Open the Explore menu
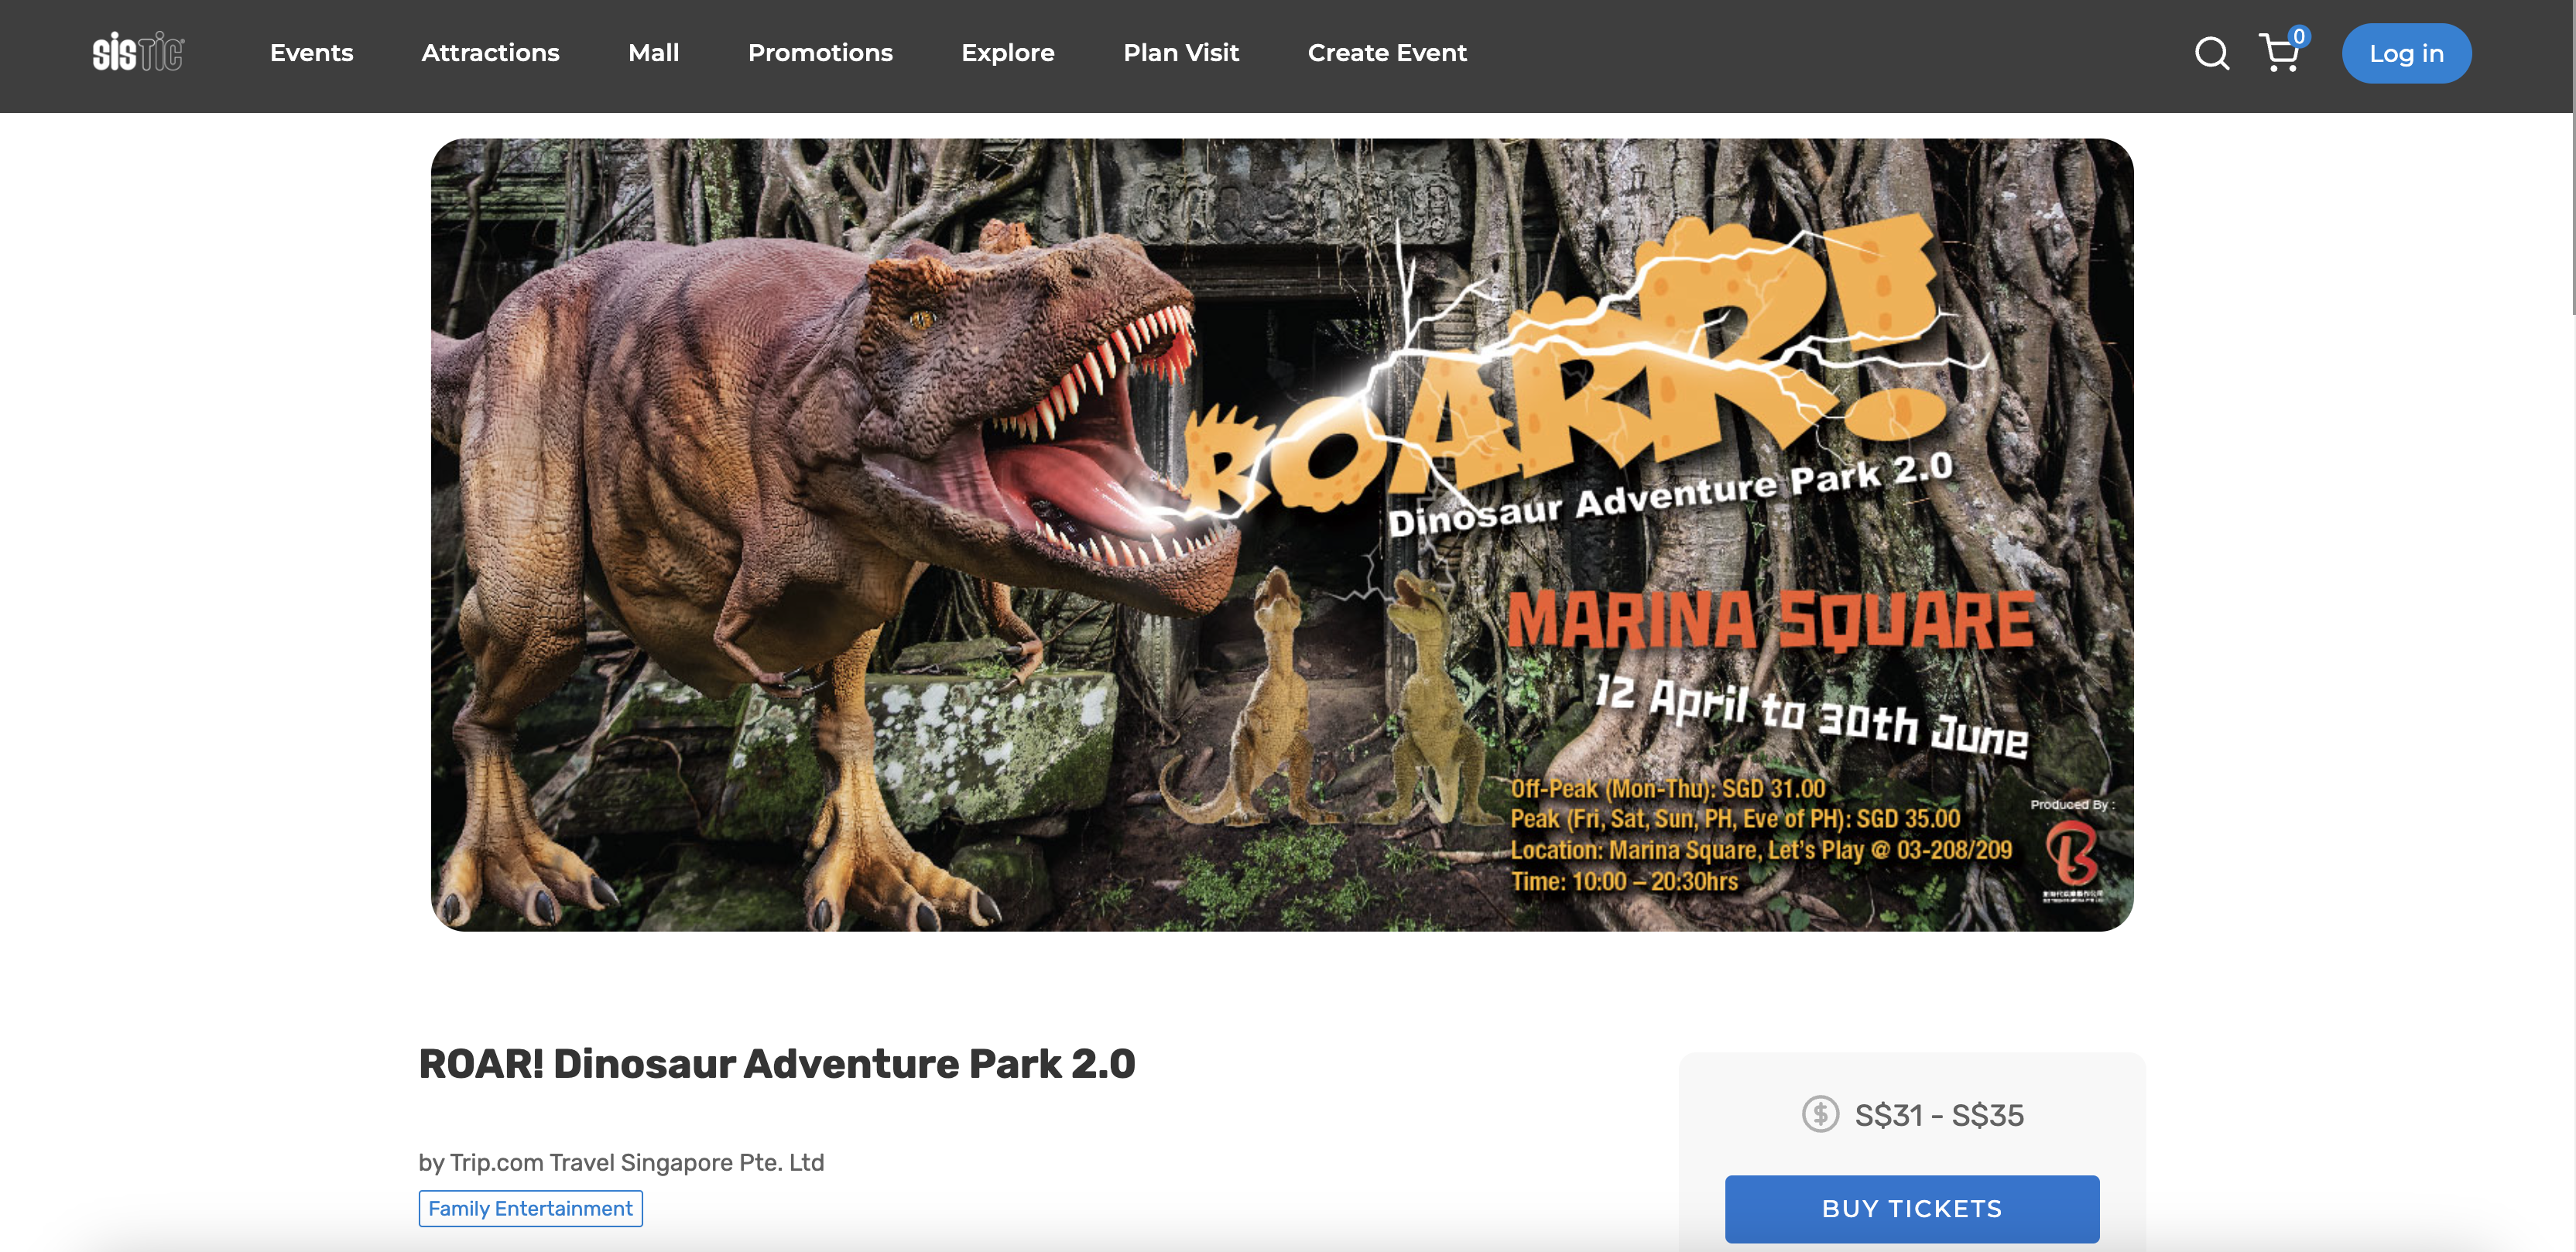The width and height of the screenshot is (2576, 1252). coord(1007,53)
